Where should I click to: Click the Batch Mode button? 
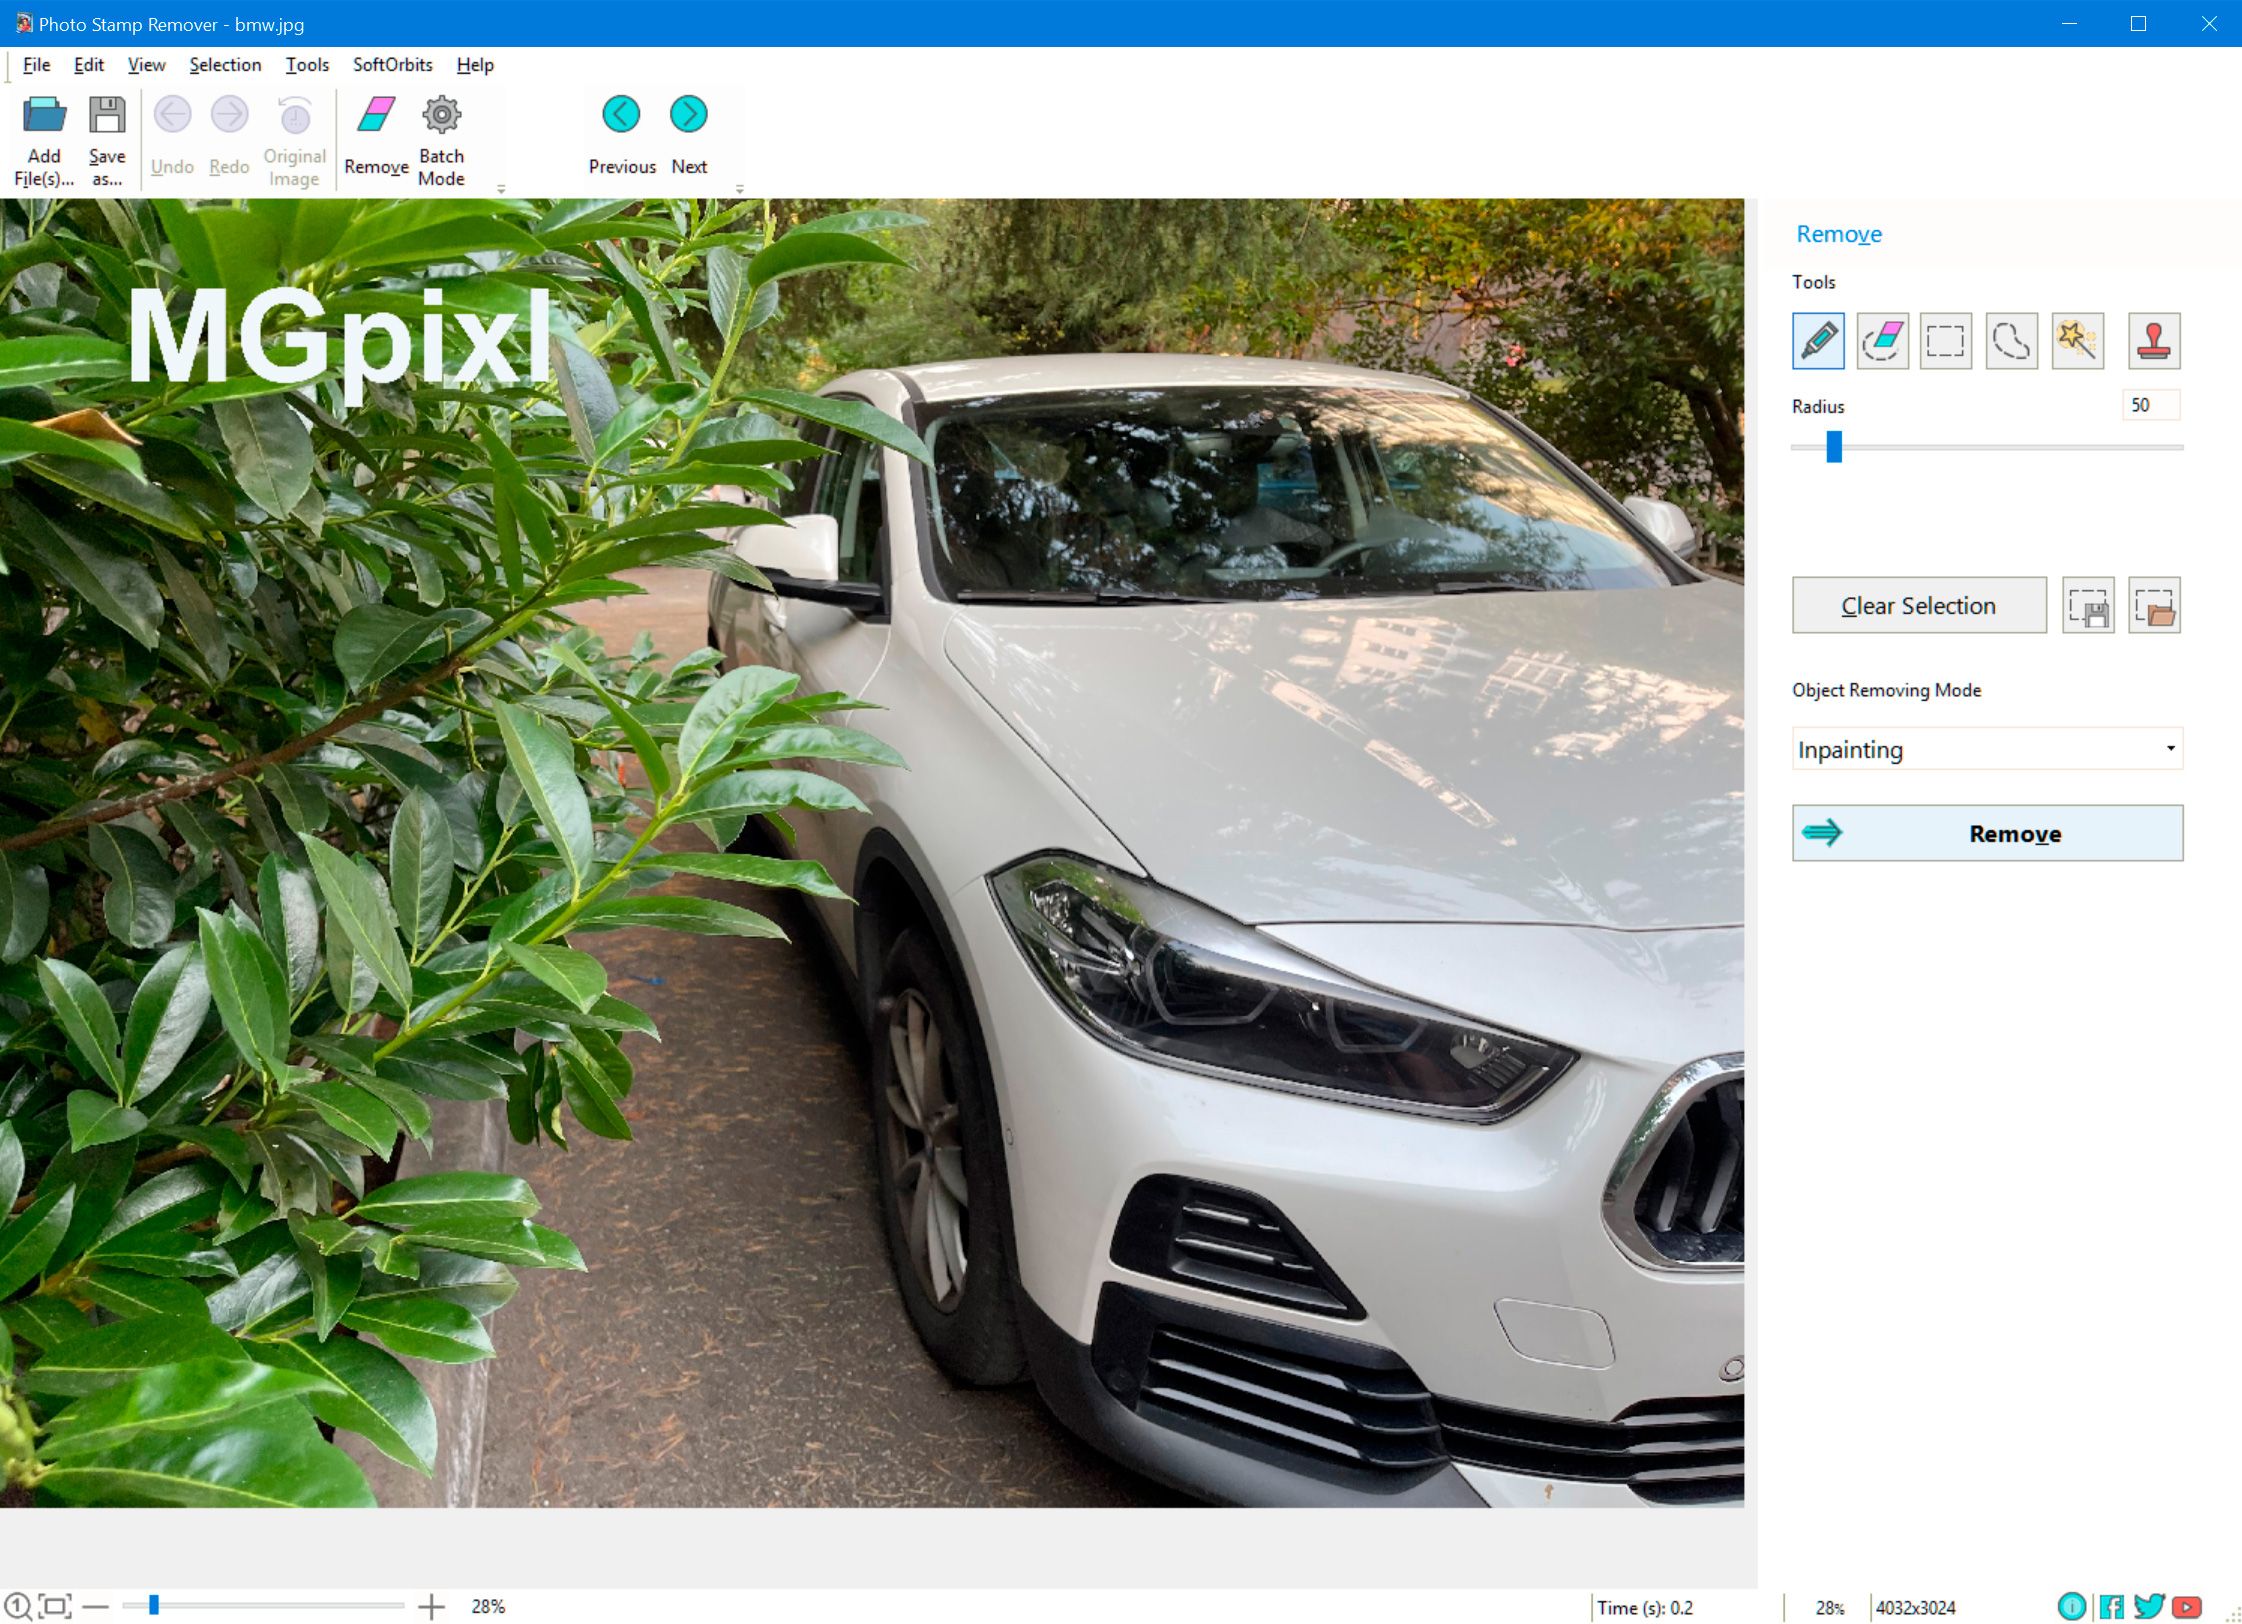(439, 139)
